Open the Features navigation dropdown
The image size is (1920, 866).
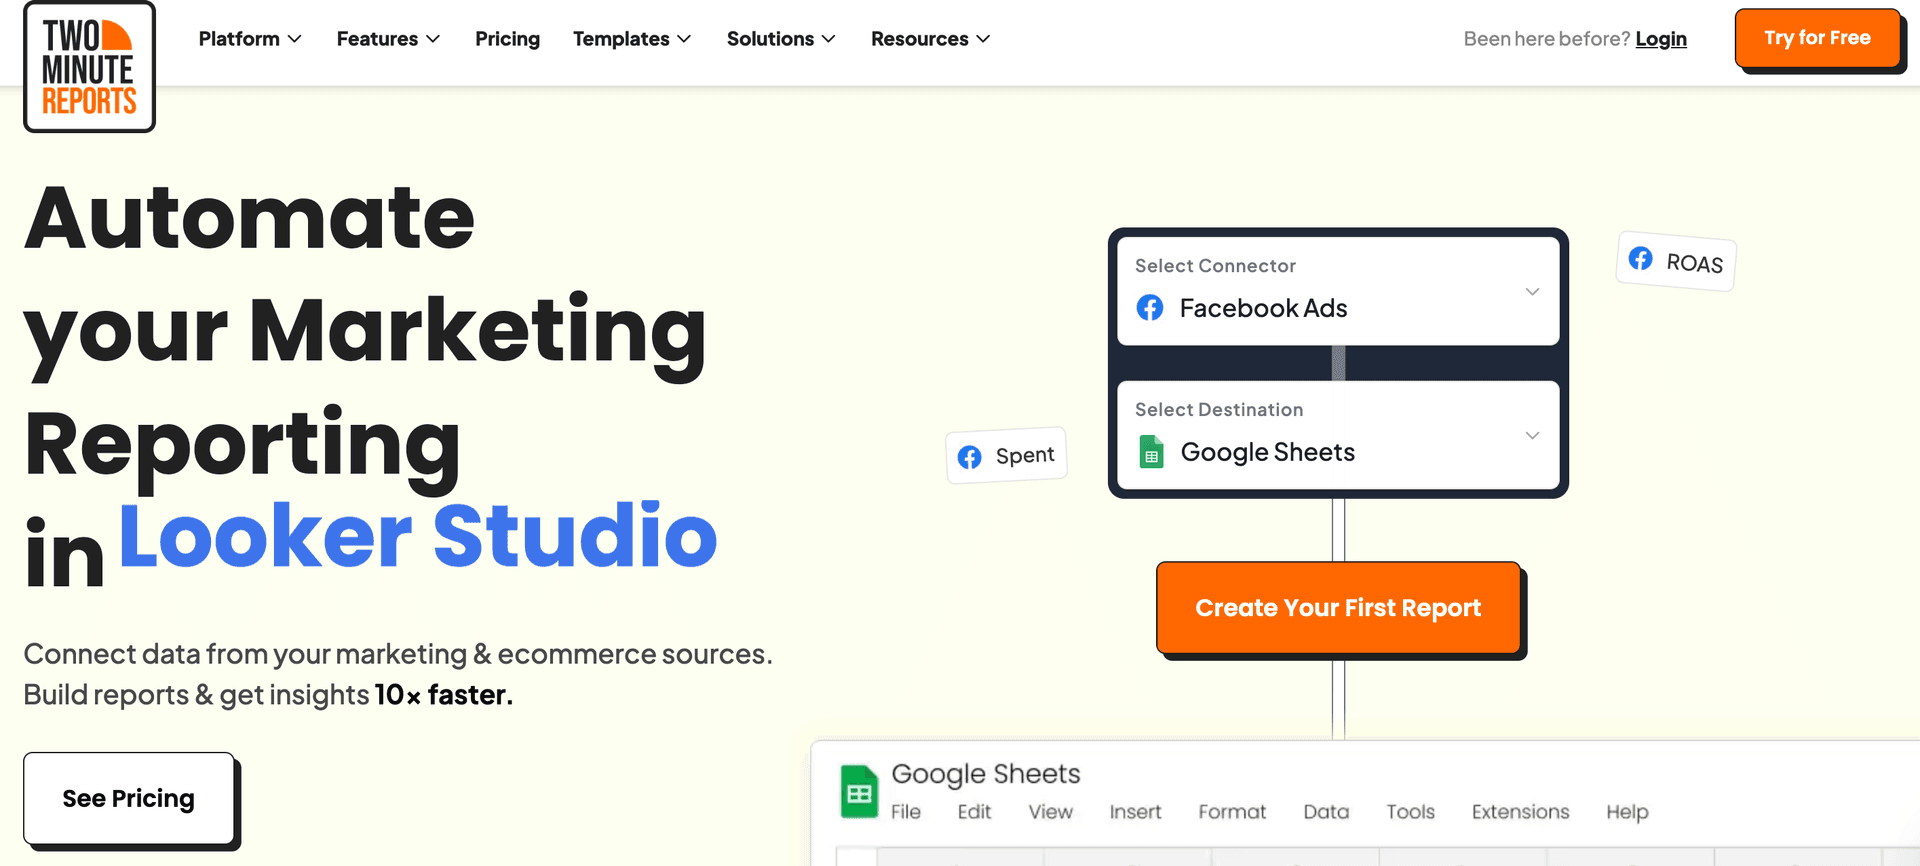pyautogui.click(x=388, y=39)
